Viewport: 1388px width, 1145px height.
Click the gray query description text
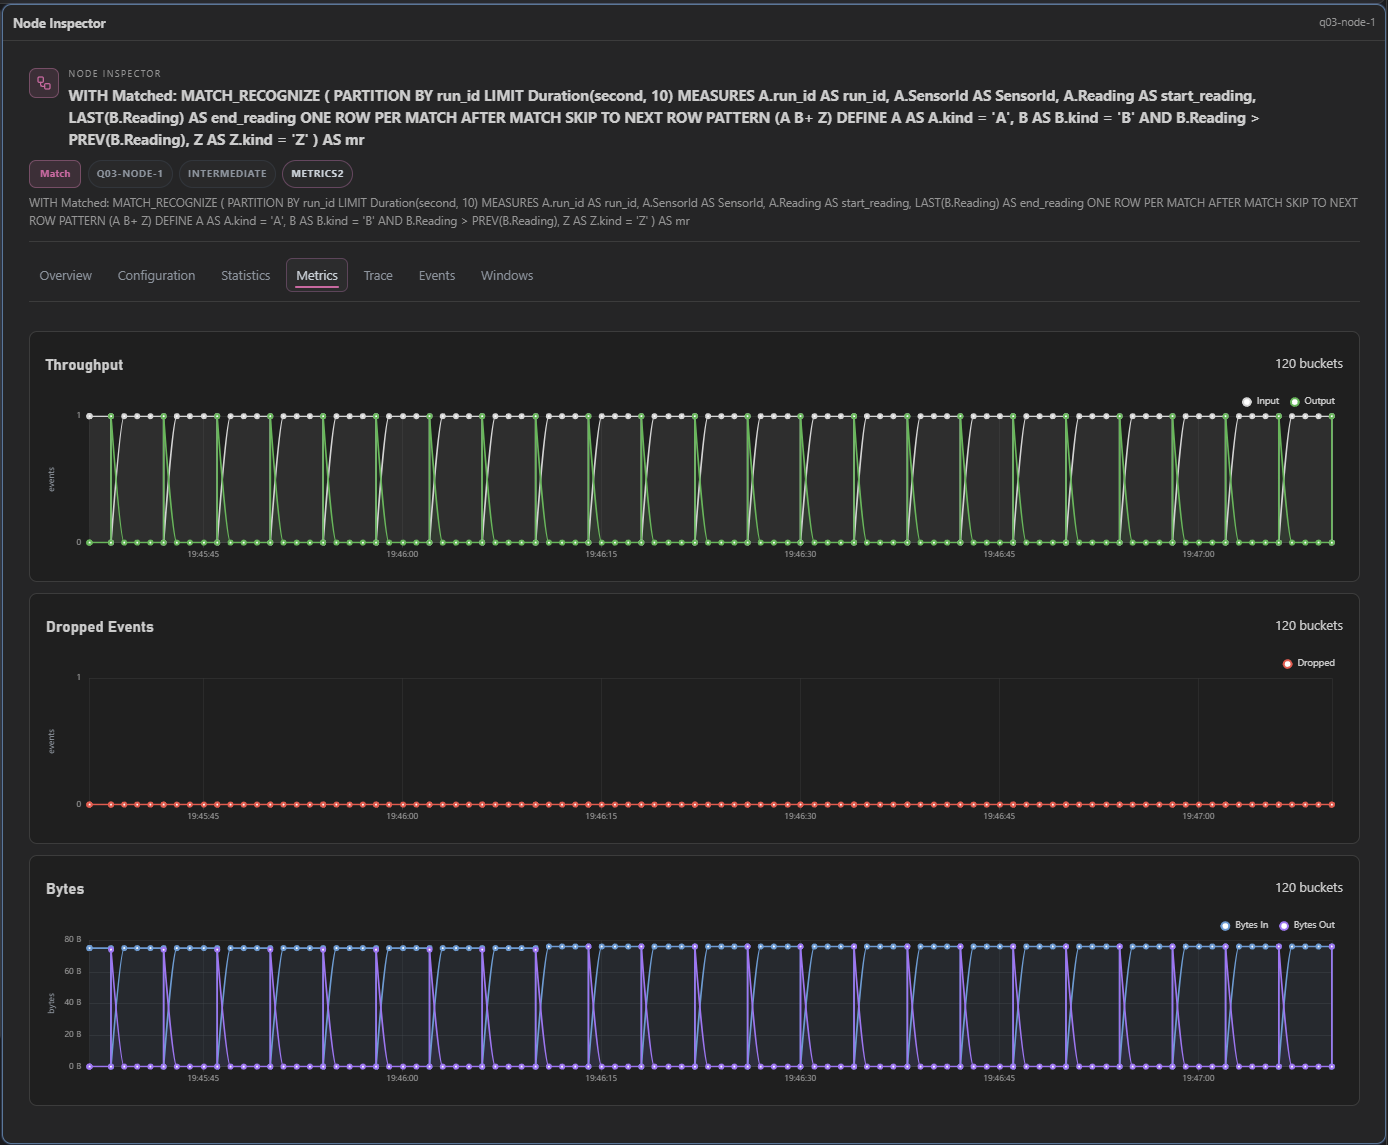coord(693,212)
